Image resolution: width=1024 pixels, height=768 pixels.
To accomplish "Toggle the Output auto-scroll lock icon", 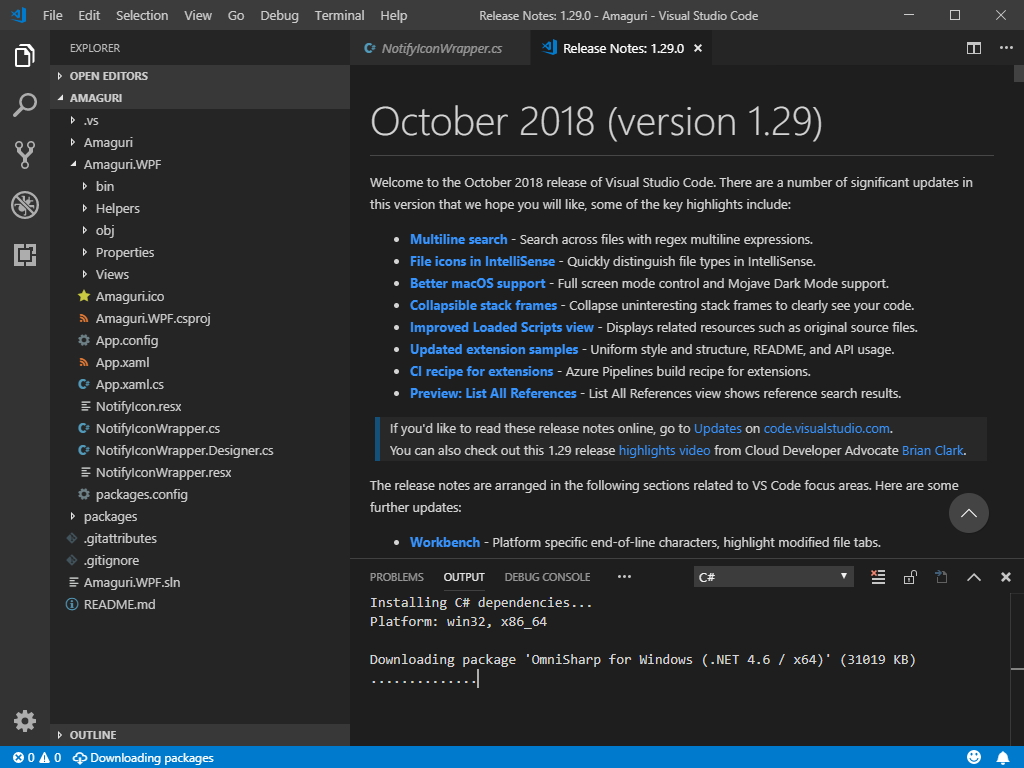I will point(909,577).
